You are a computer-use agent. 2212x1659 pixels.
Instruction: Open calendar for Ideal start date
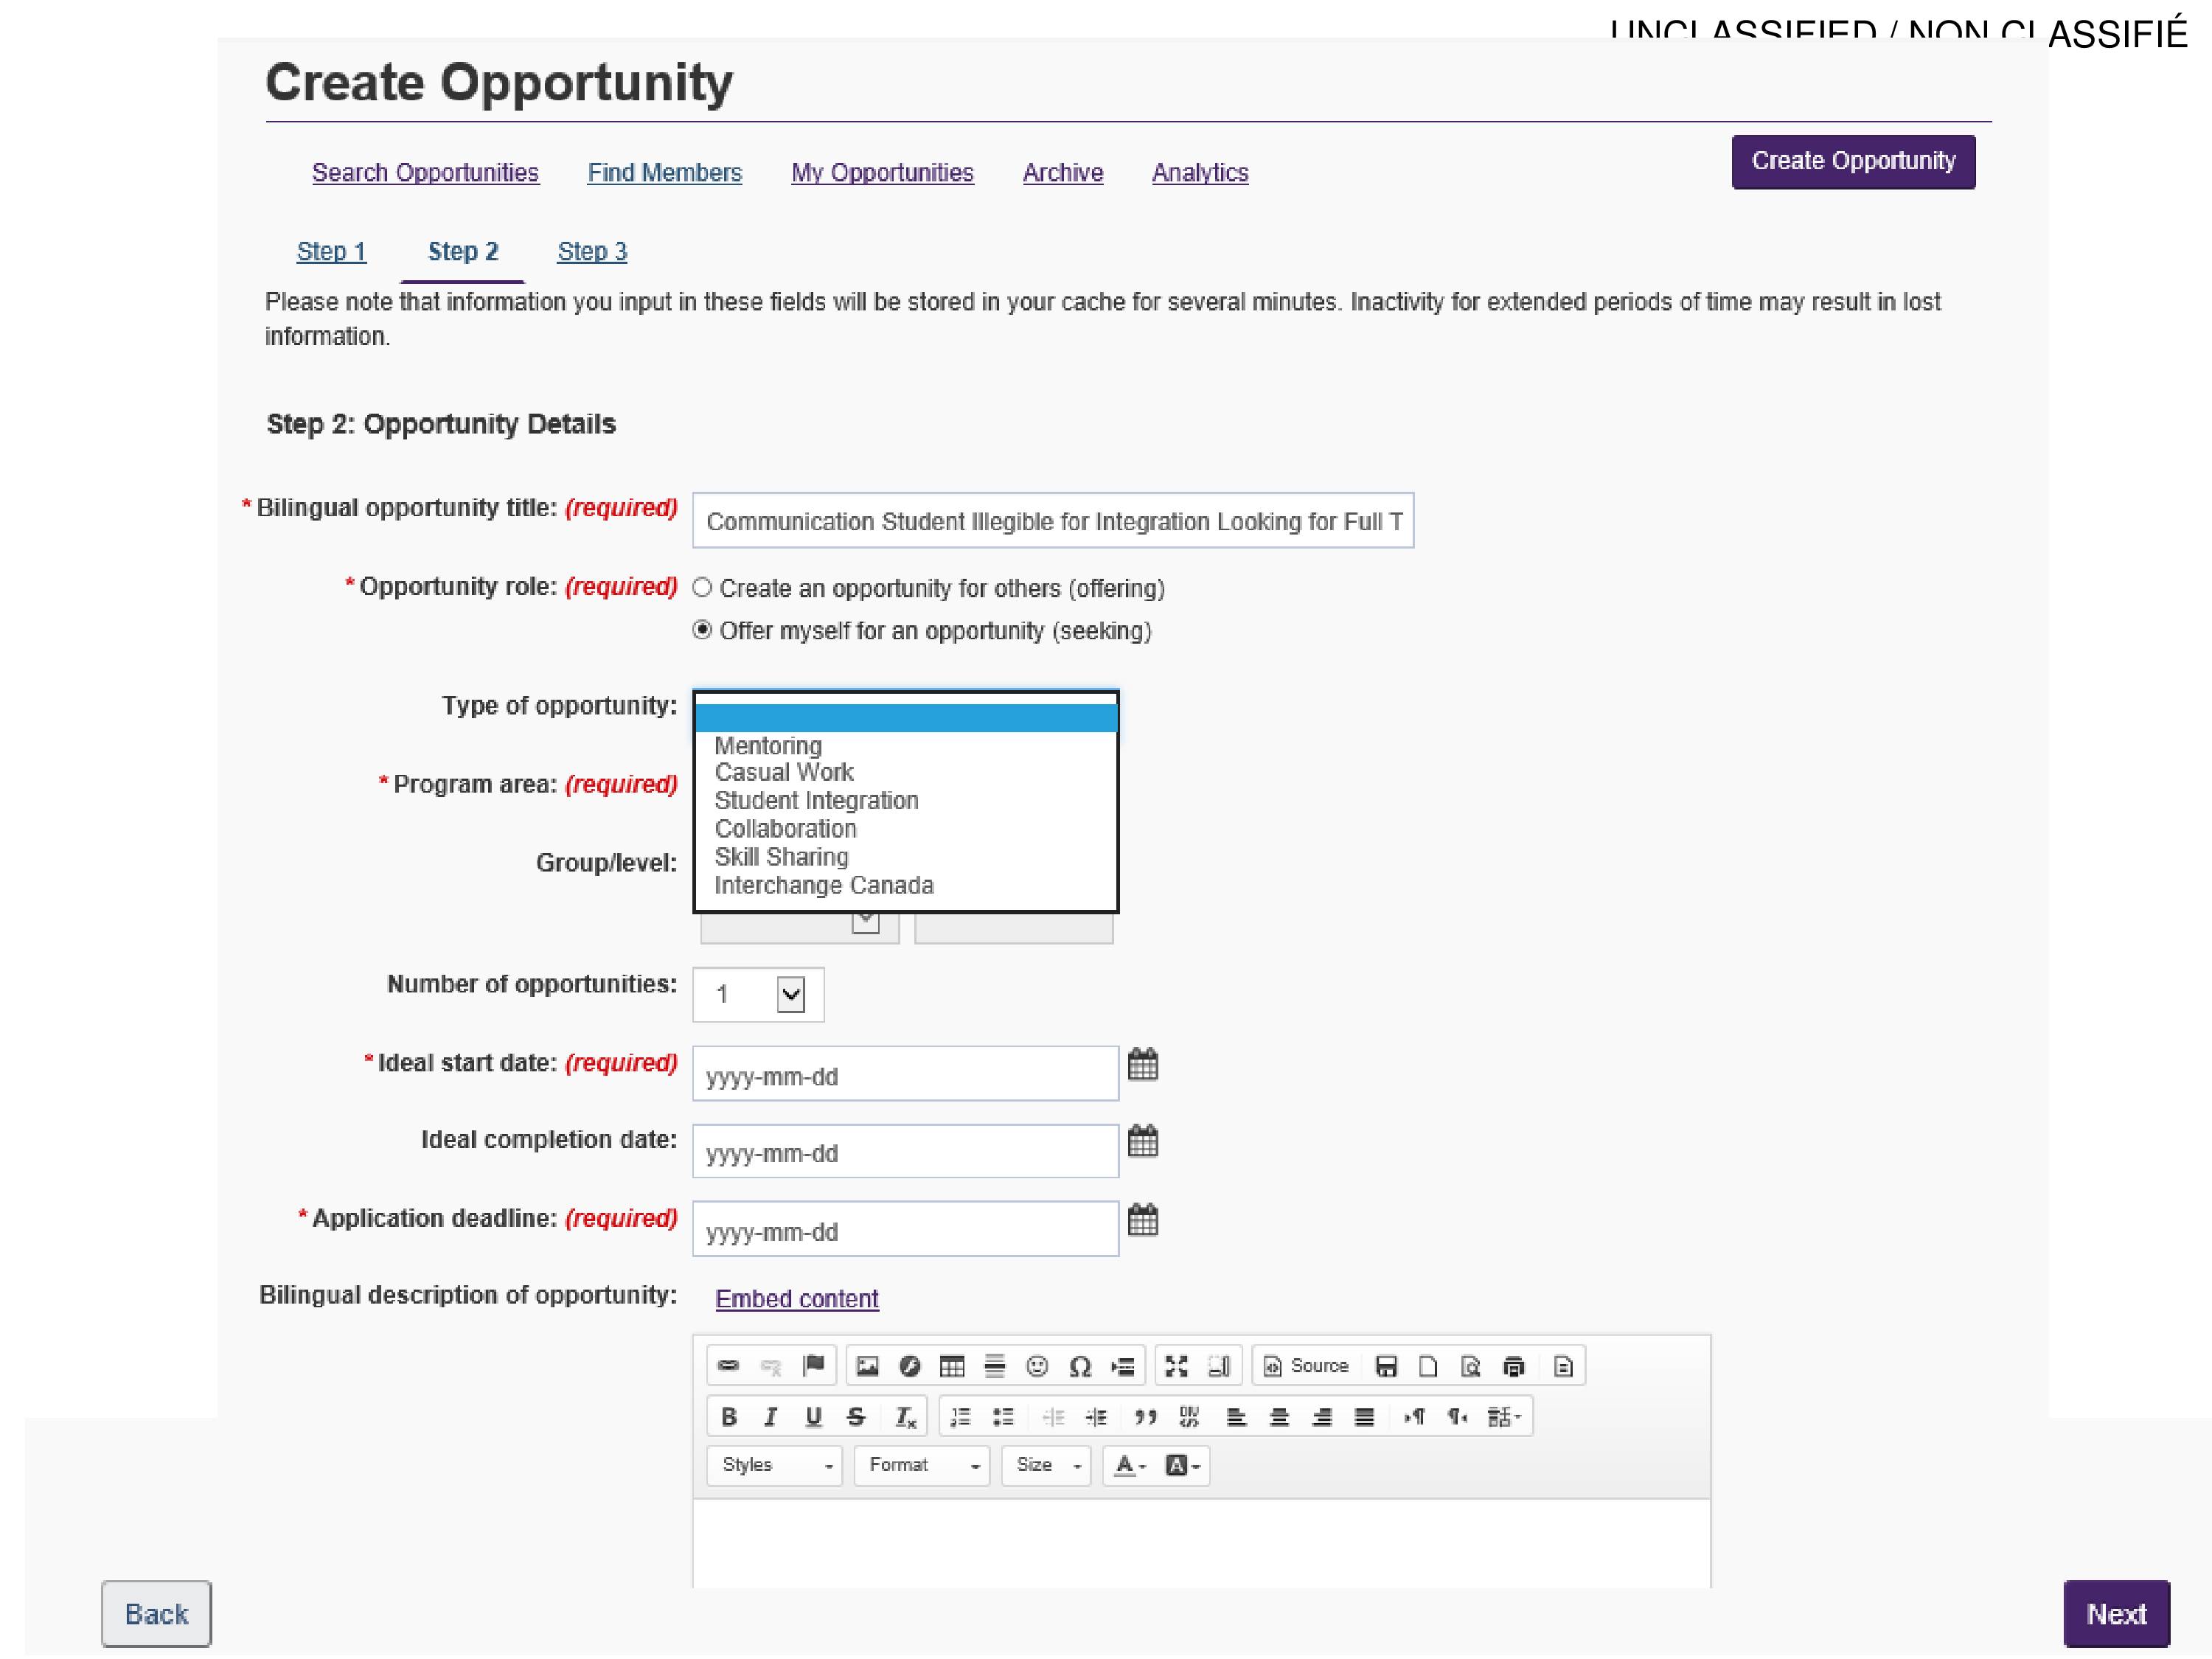tap(1143, 1064)
